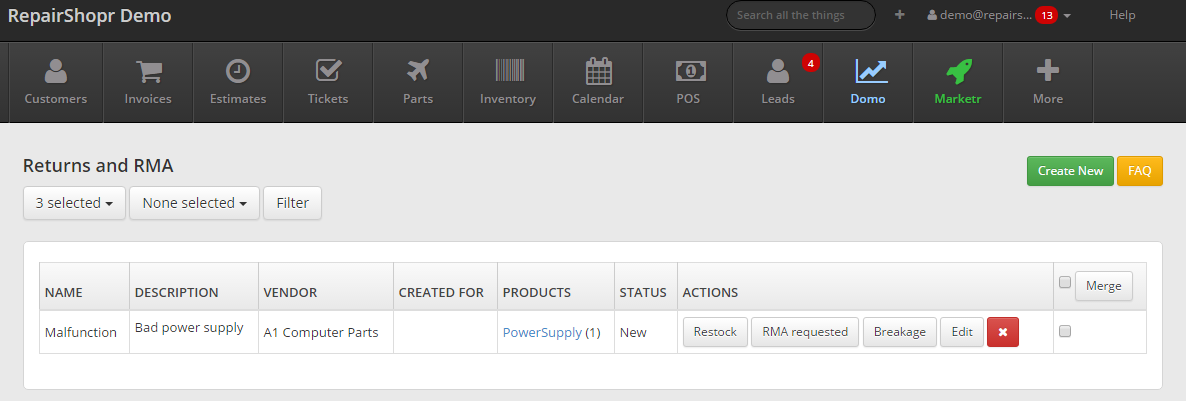Check the Malfunction row checkbox
The image size is (1186, 401).
pos(1065,332)
